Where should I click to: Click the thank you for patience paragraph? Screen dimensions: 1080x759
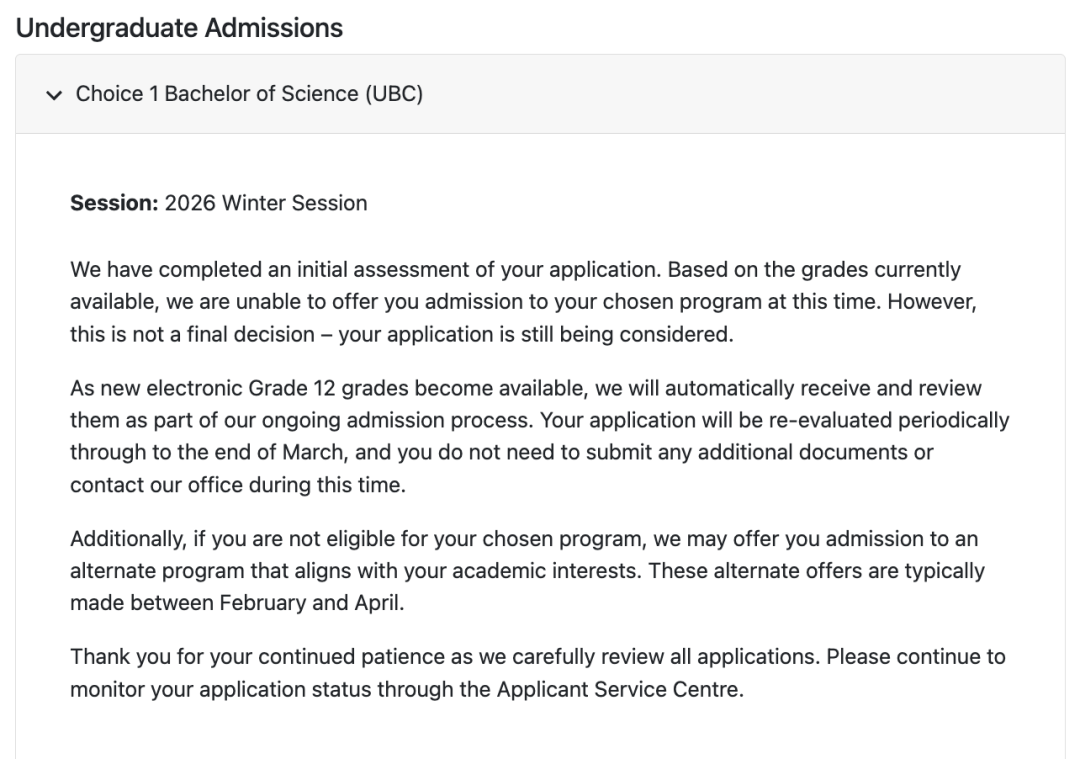pos(537,673)
